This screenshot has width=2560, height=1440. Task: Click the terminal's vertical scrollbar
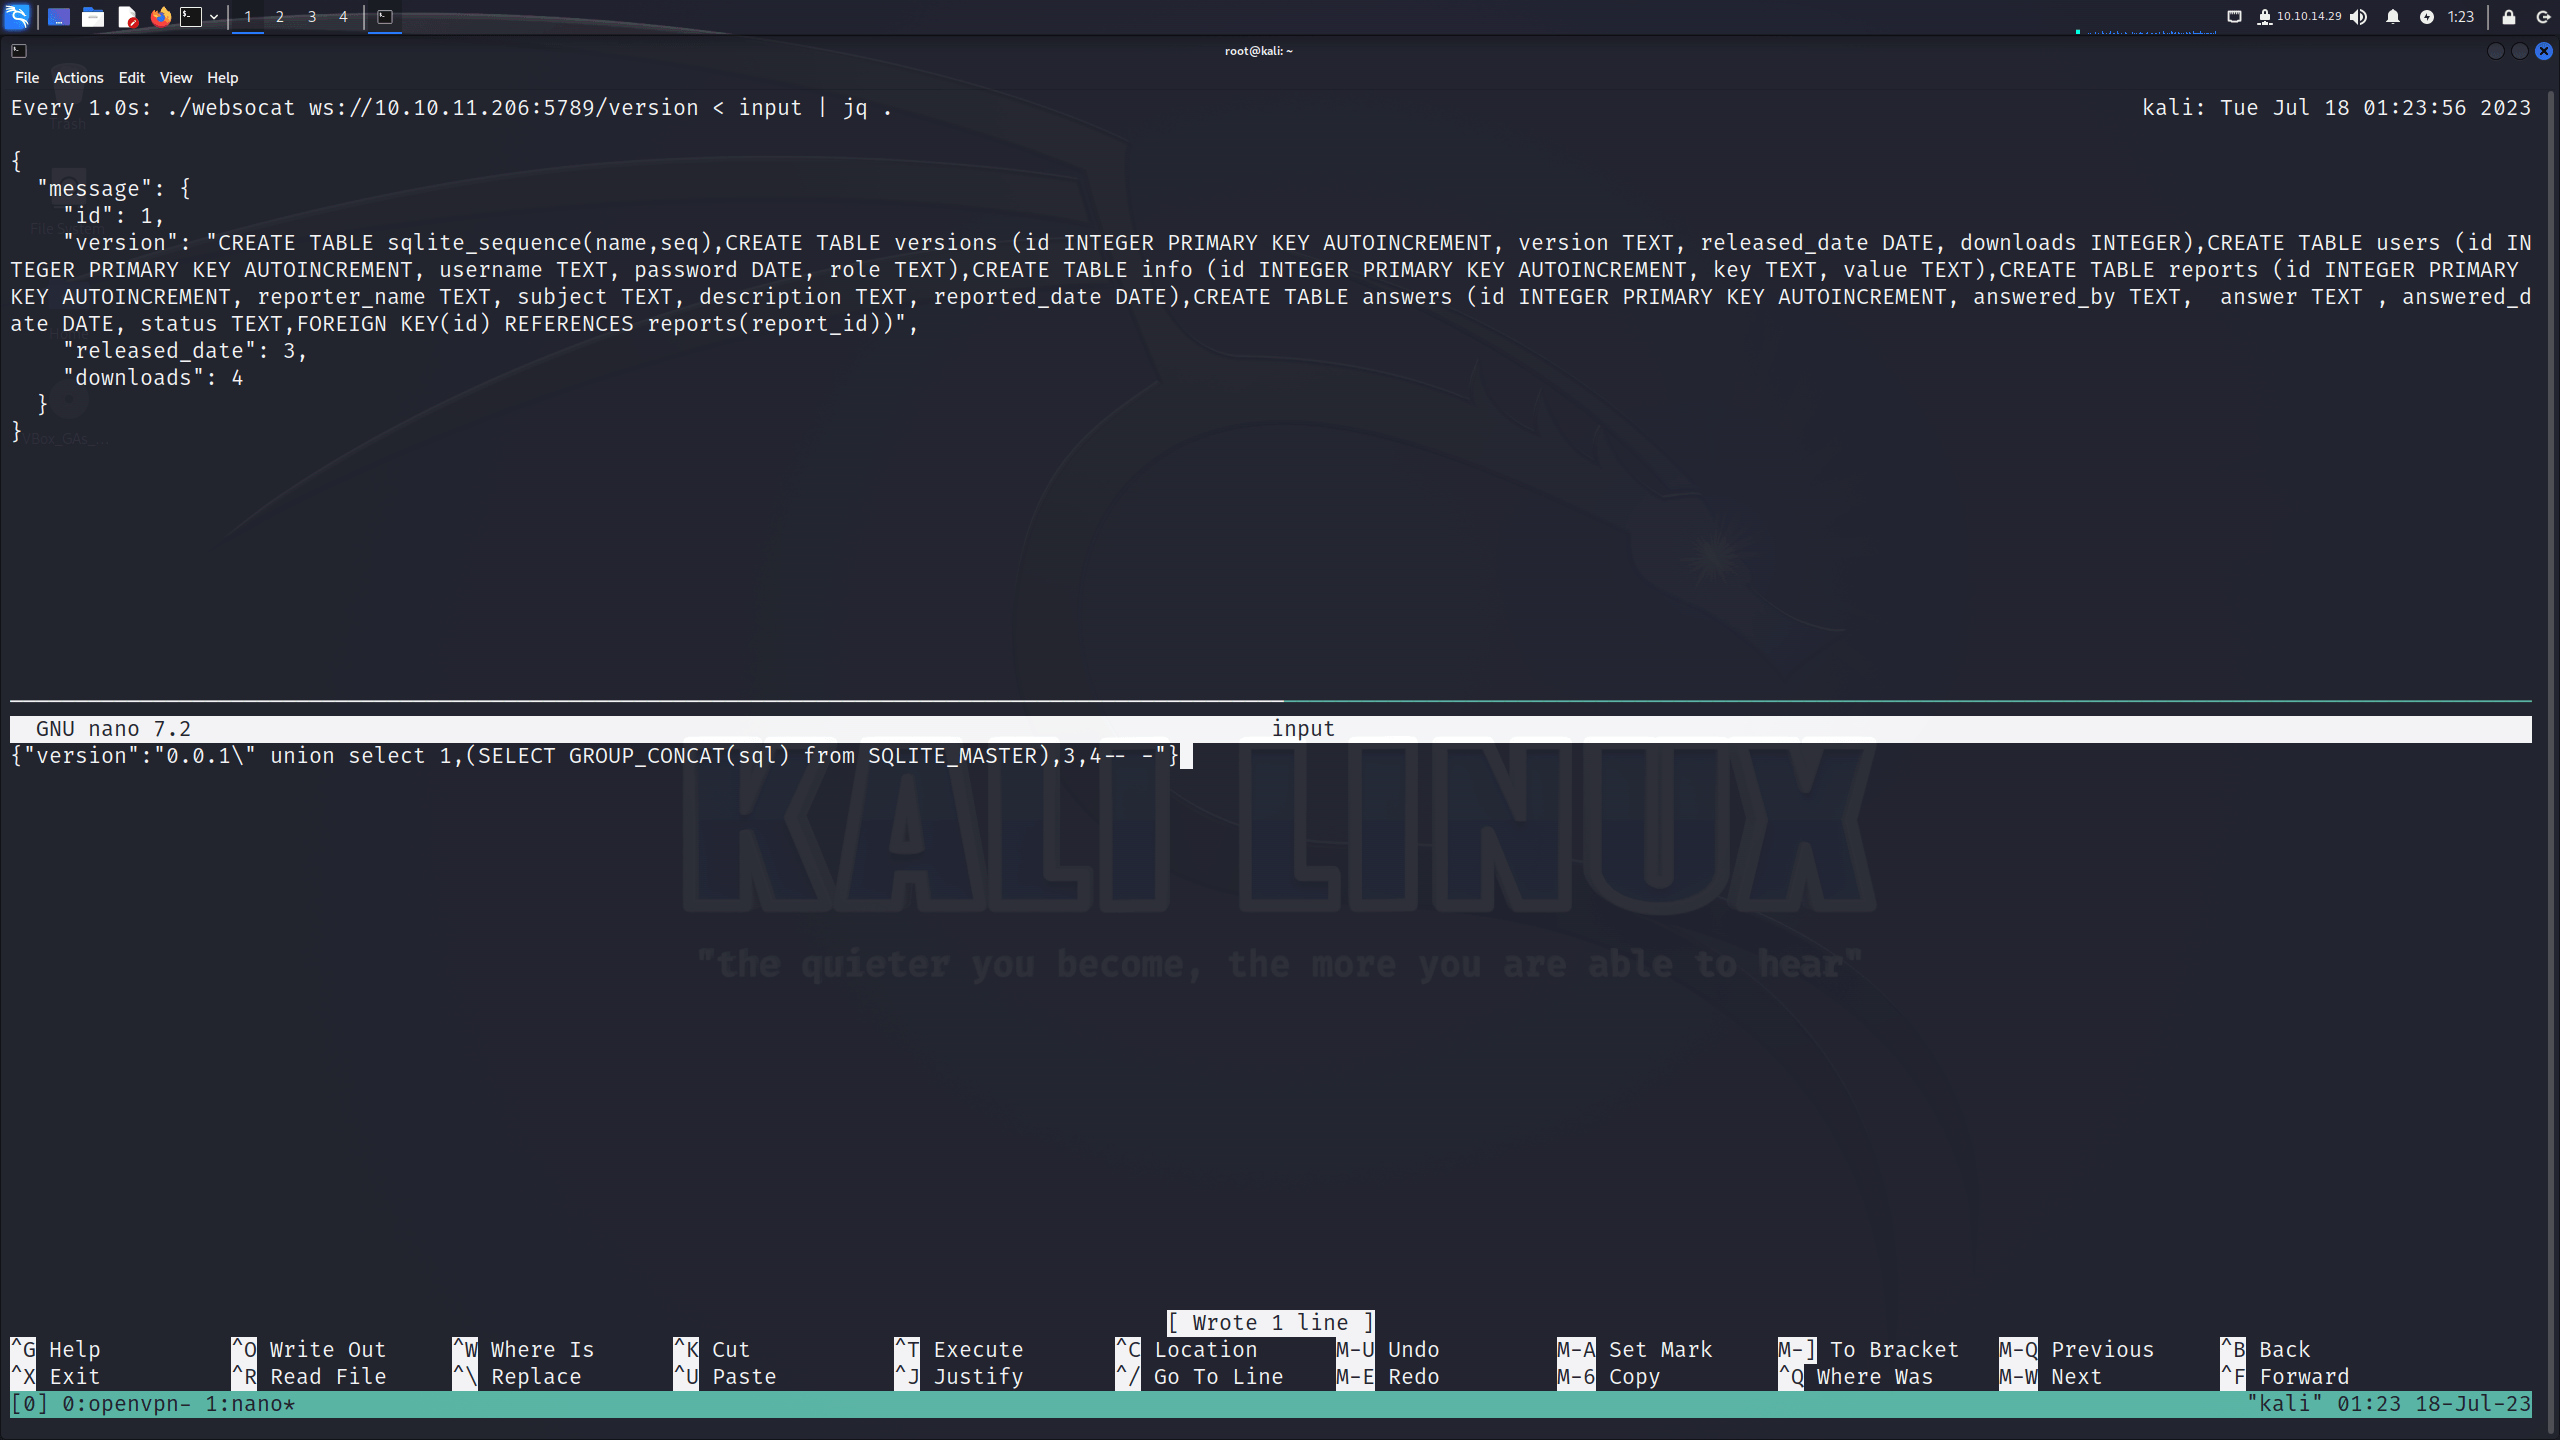coord(2553,760)
